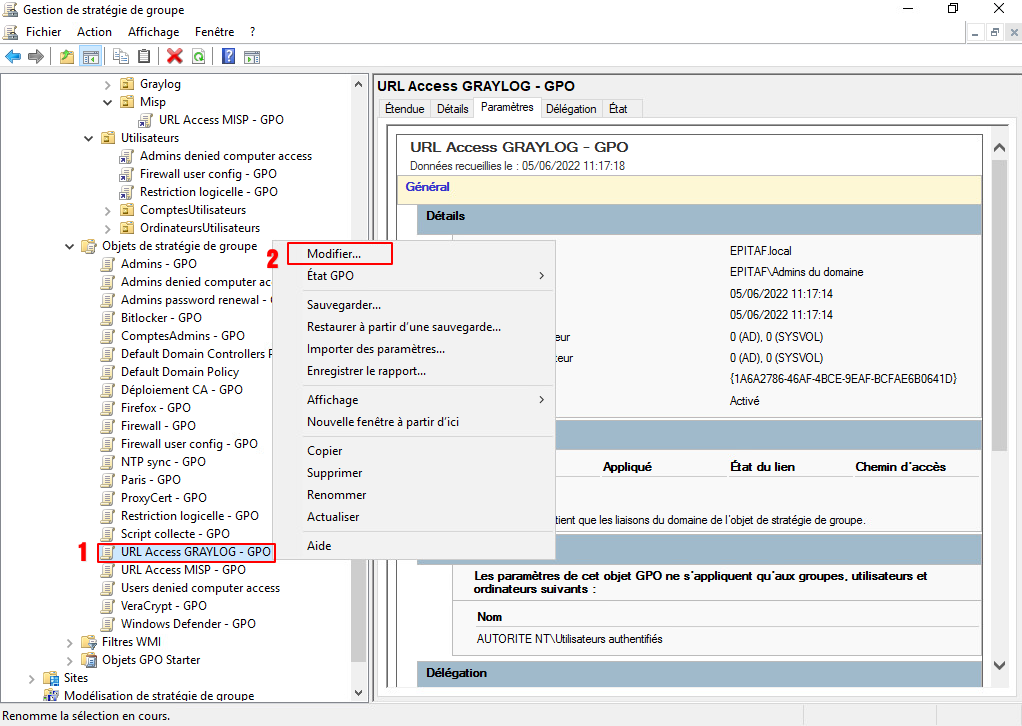Open the blue Help question mark icon

[x=229, y=57]
